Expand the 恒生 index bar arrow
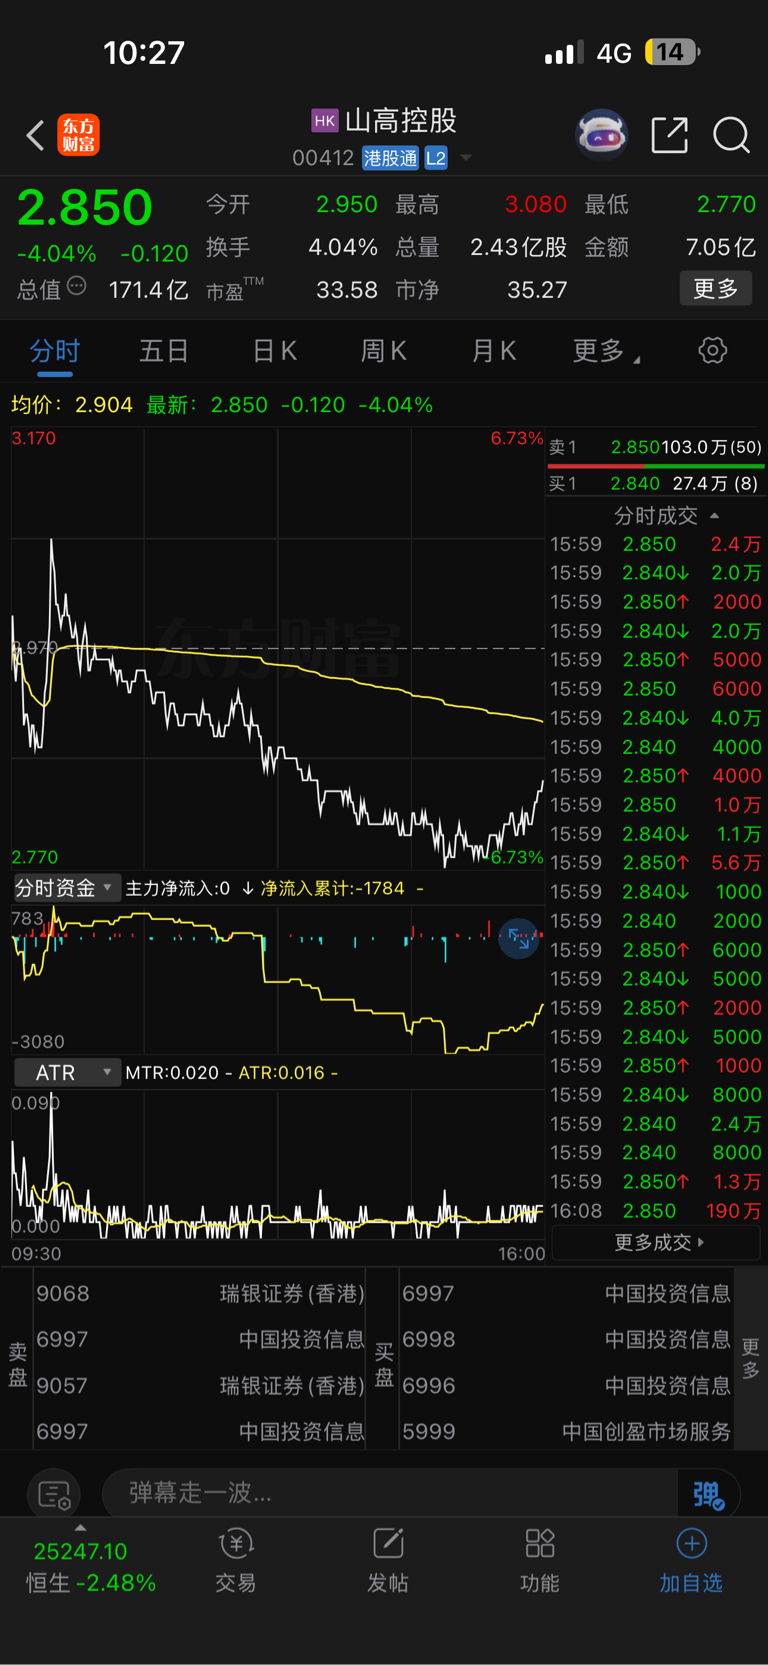768x1665 pixels. click(x=80, y=1528)
